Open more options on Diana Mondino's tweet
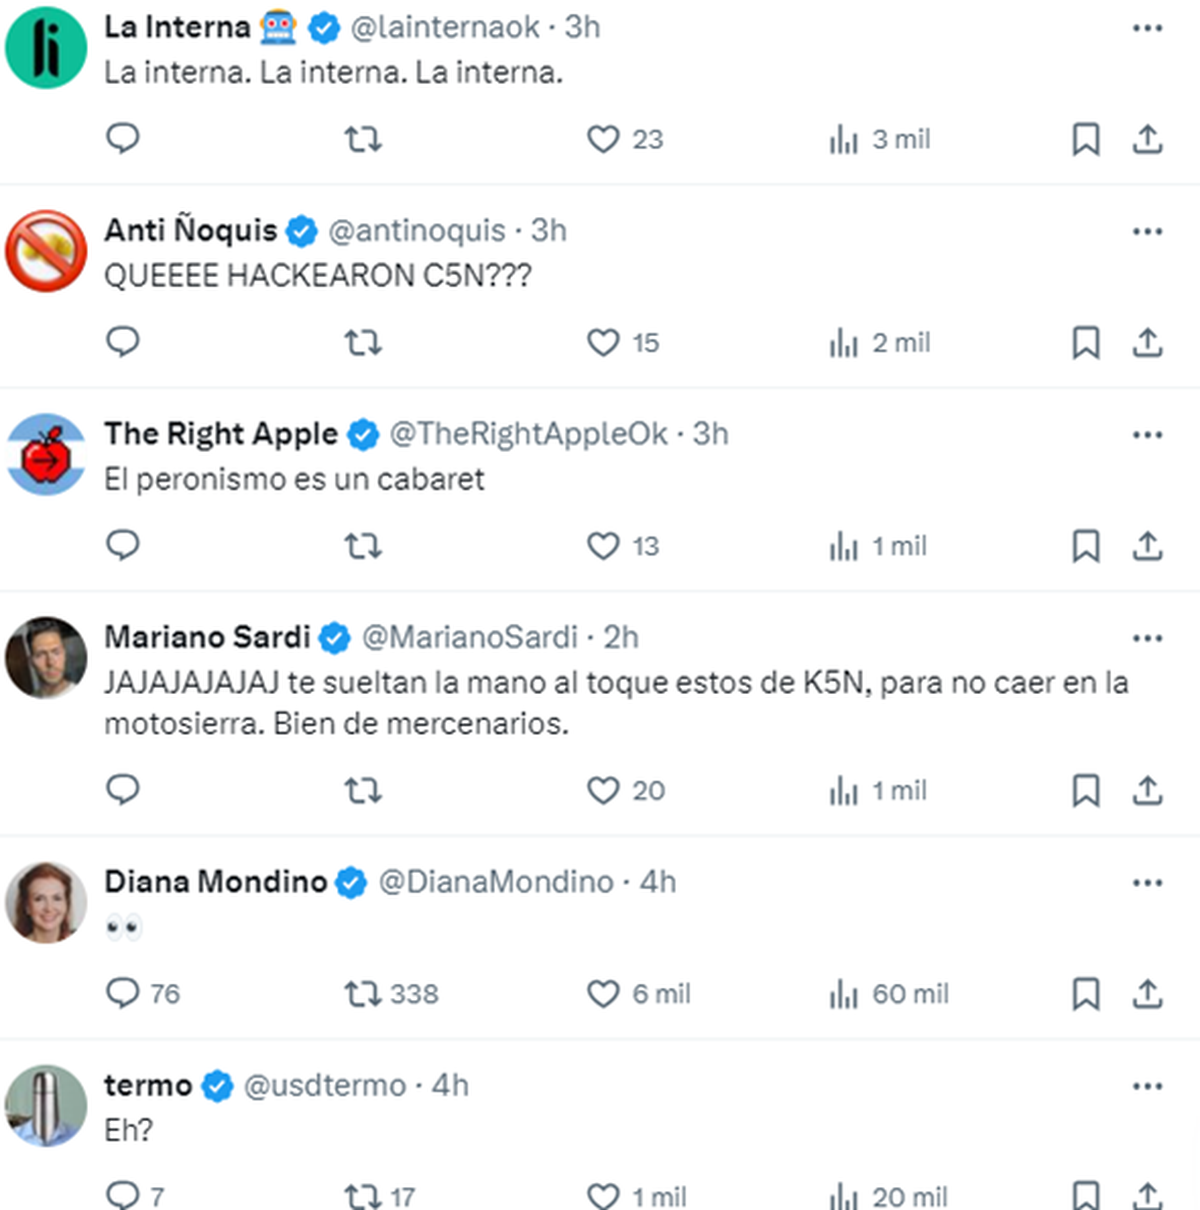Image resolution: width=1200 pixels, height=1210 pixels. [1146, 881]
